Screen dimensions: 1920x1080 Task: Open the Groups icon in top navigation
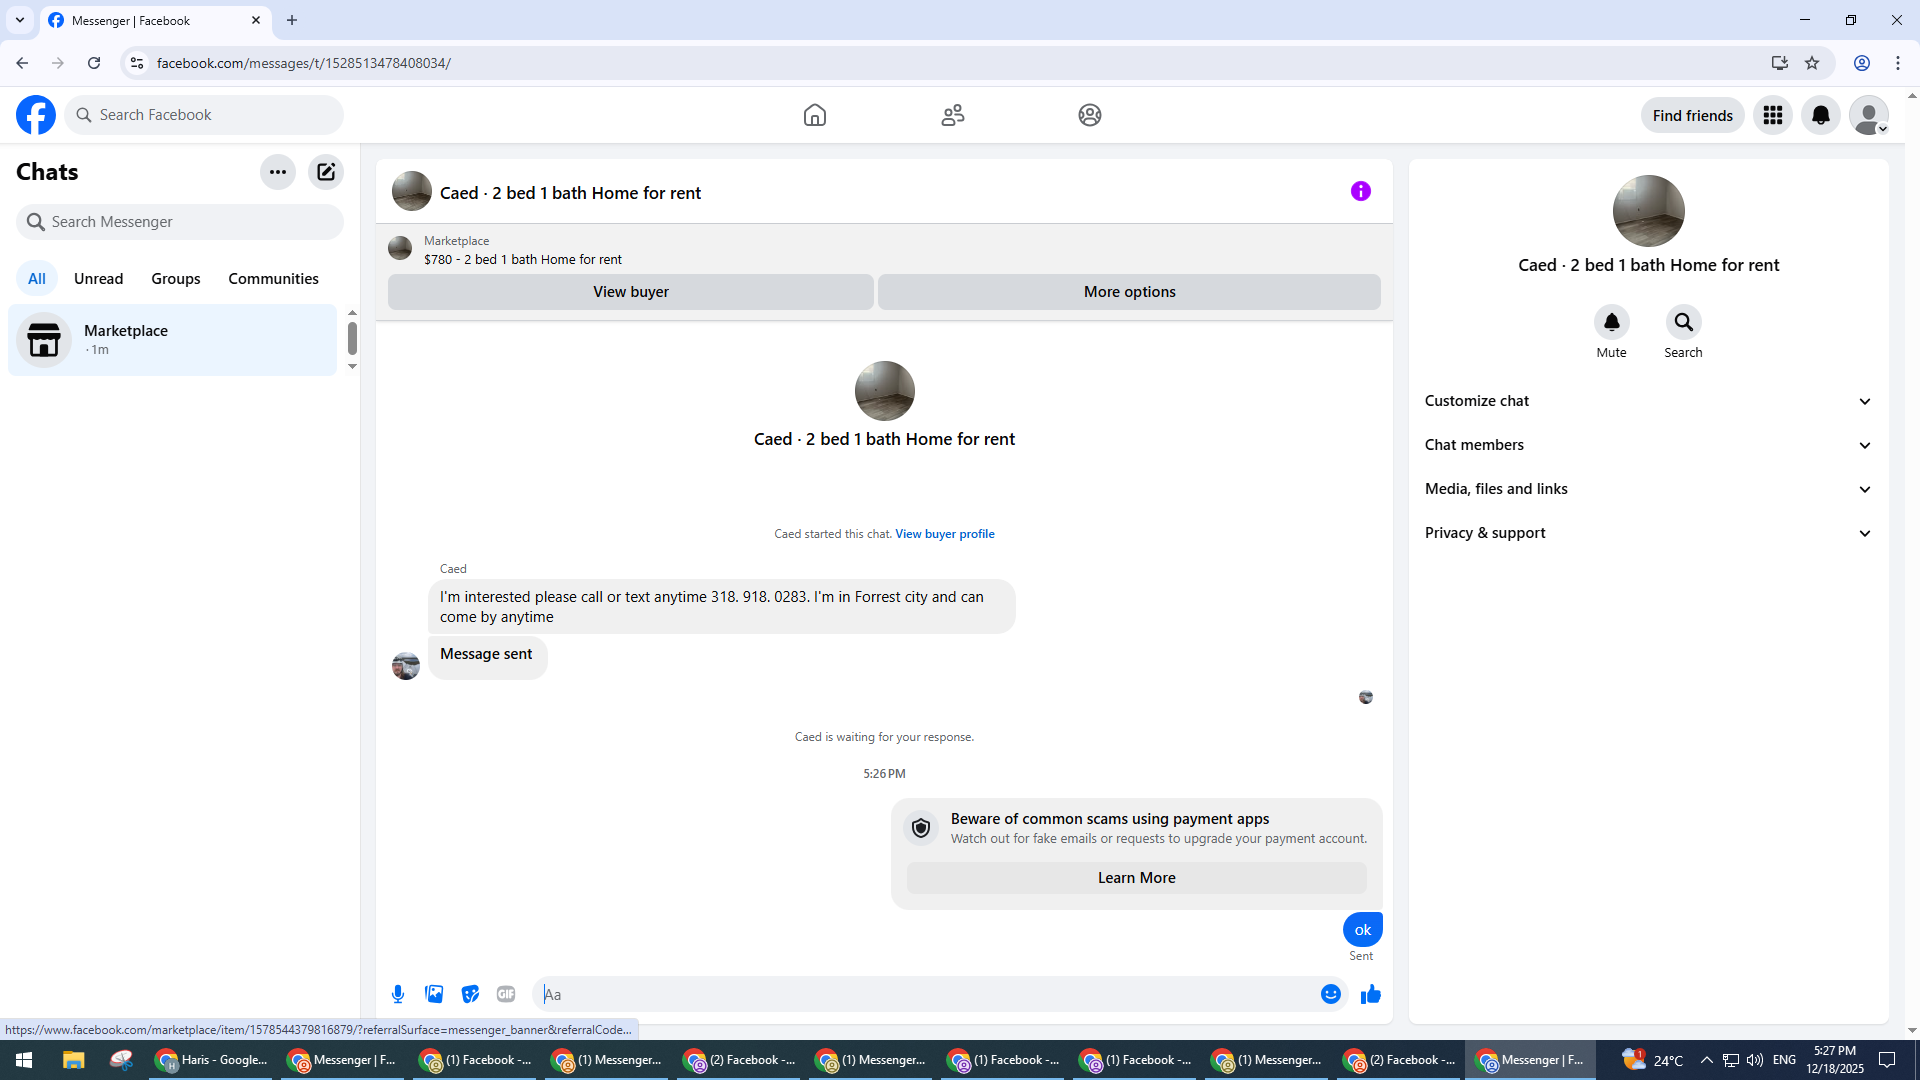click(1090, 115)
